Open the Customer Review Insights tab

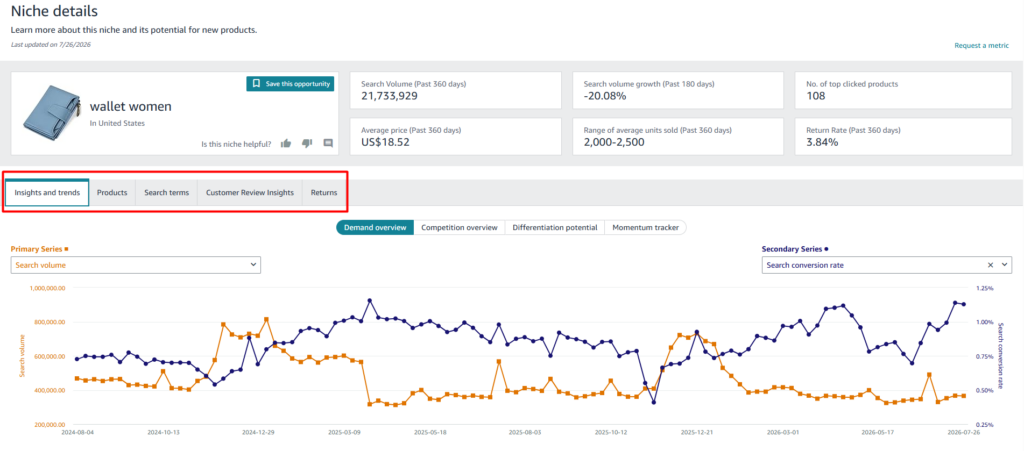(x=249, y=193)
